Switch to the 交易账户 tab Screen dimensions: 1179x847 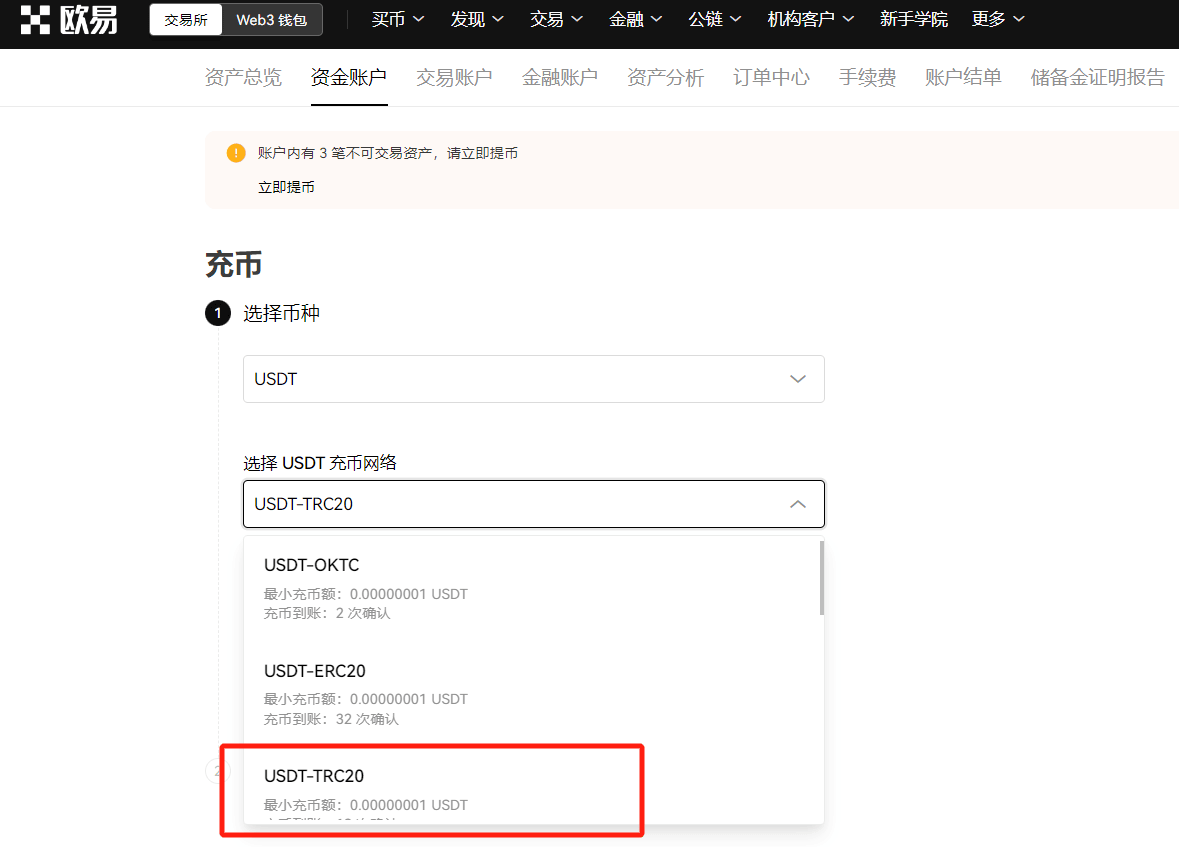coord(454,77)
